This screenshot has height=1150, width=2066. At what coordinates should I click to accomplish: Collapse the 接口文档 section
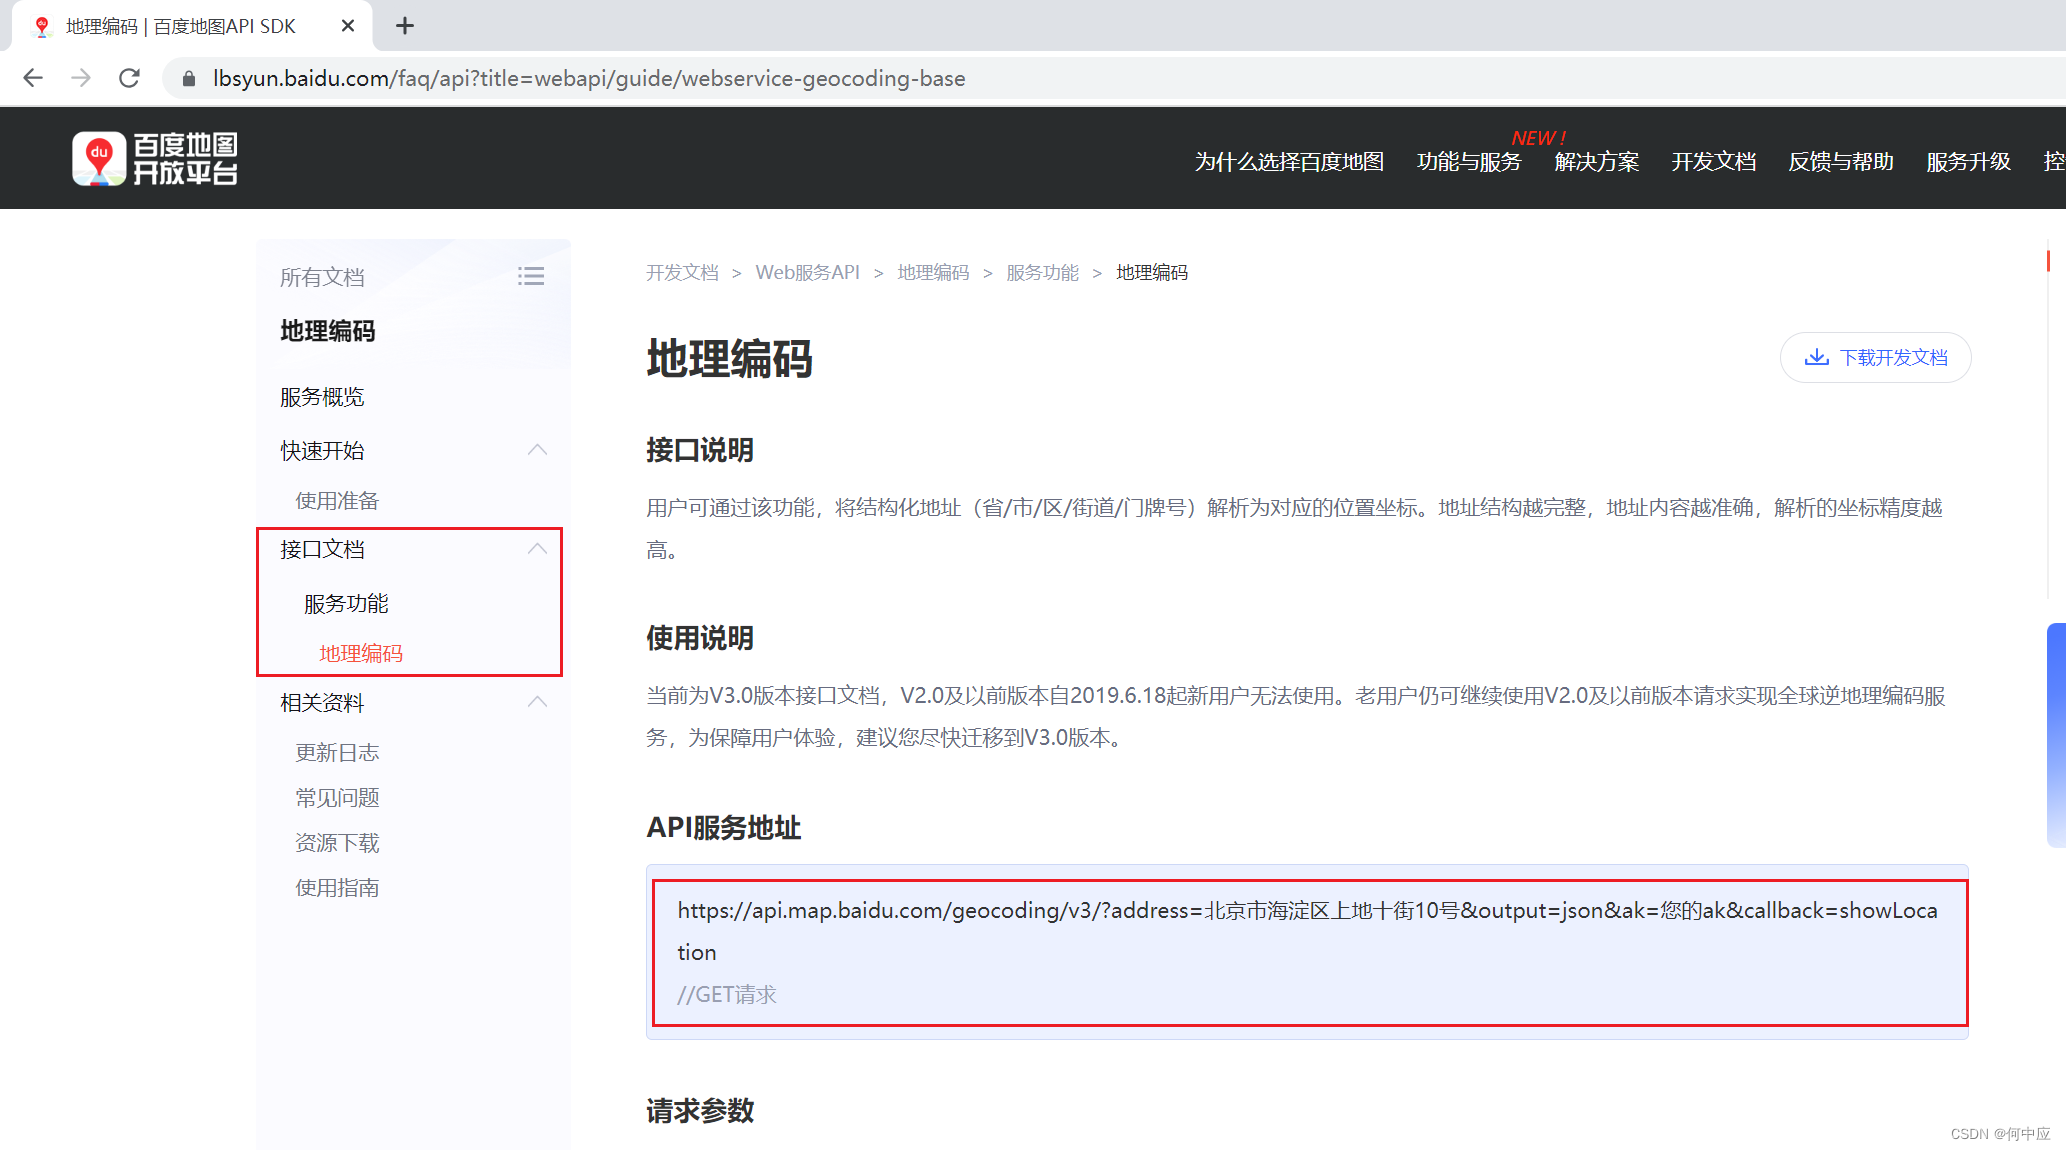pyautogui.click(x=537, y=549)
